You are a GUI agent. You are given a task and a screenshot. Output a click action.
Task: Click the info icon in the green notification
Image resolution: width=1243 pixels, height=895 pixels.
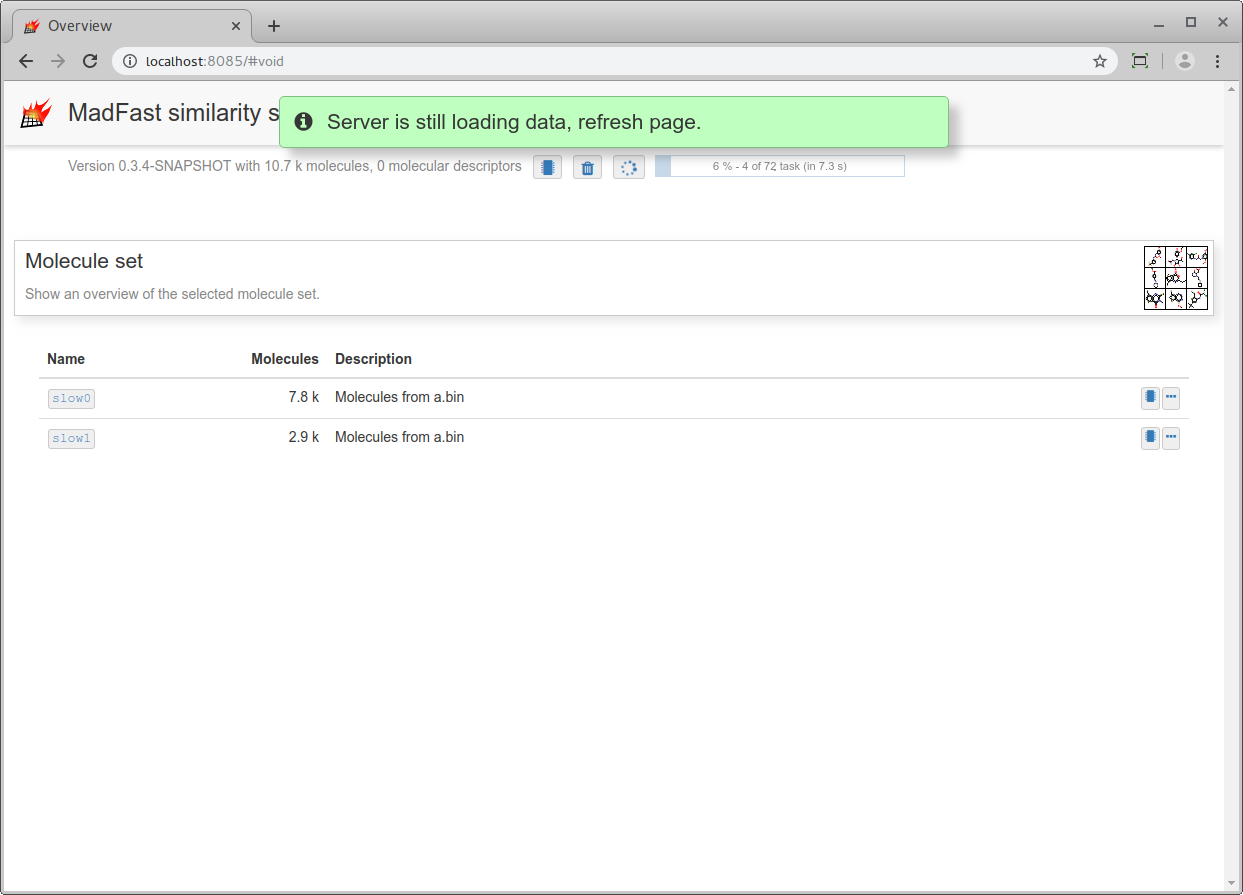pyautogui.click(x=303, y=121)
